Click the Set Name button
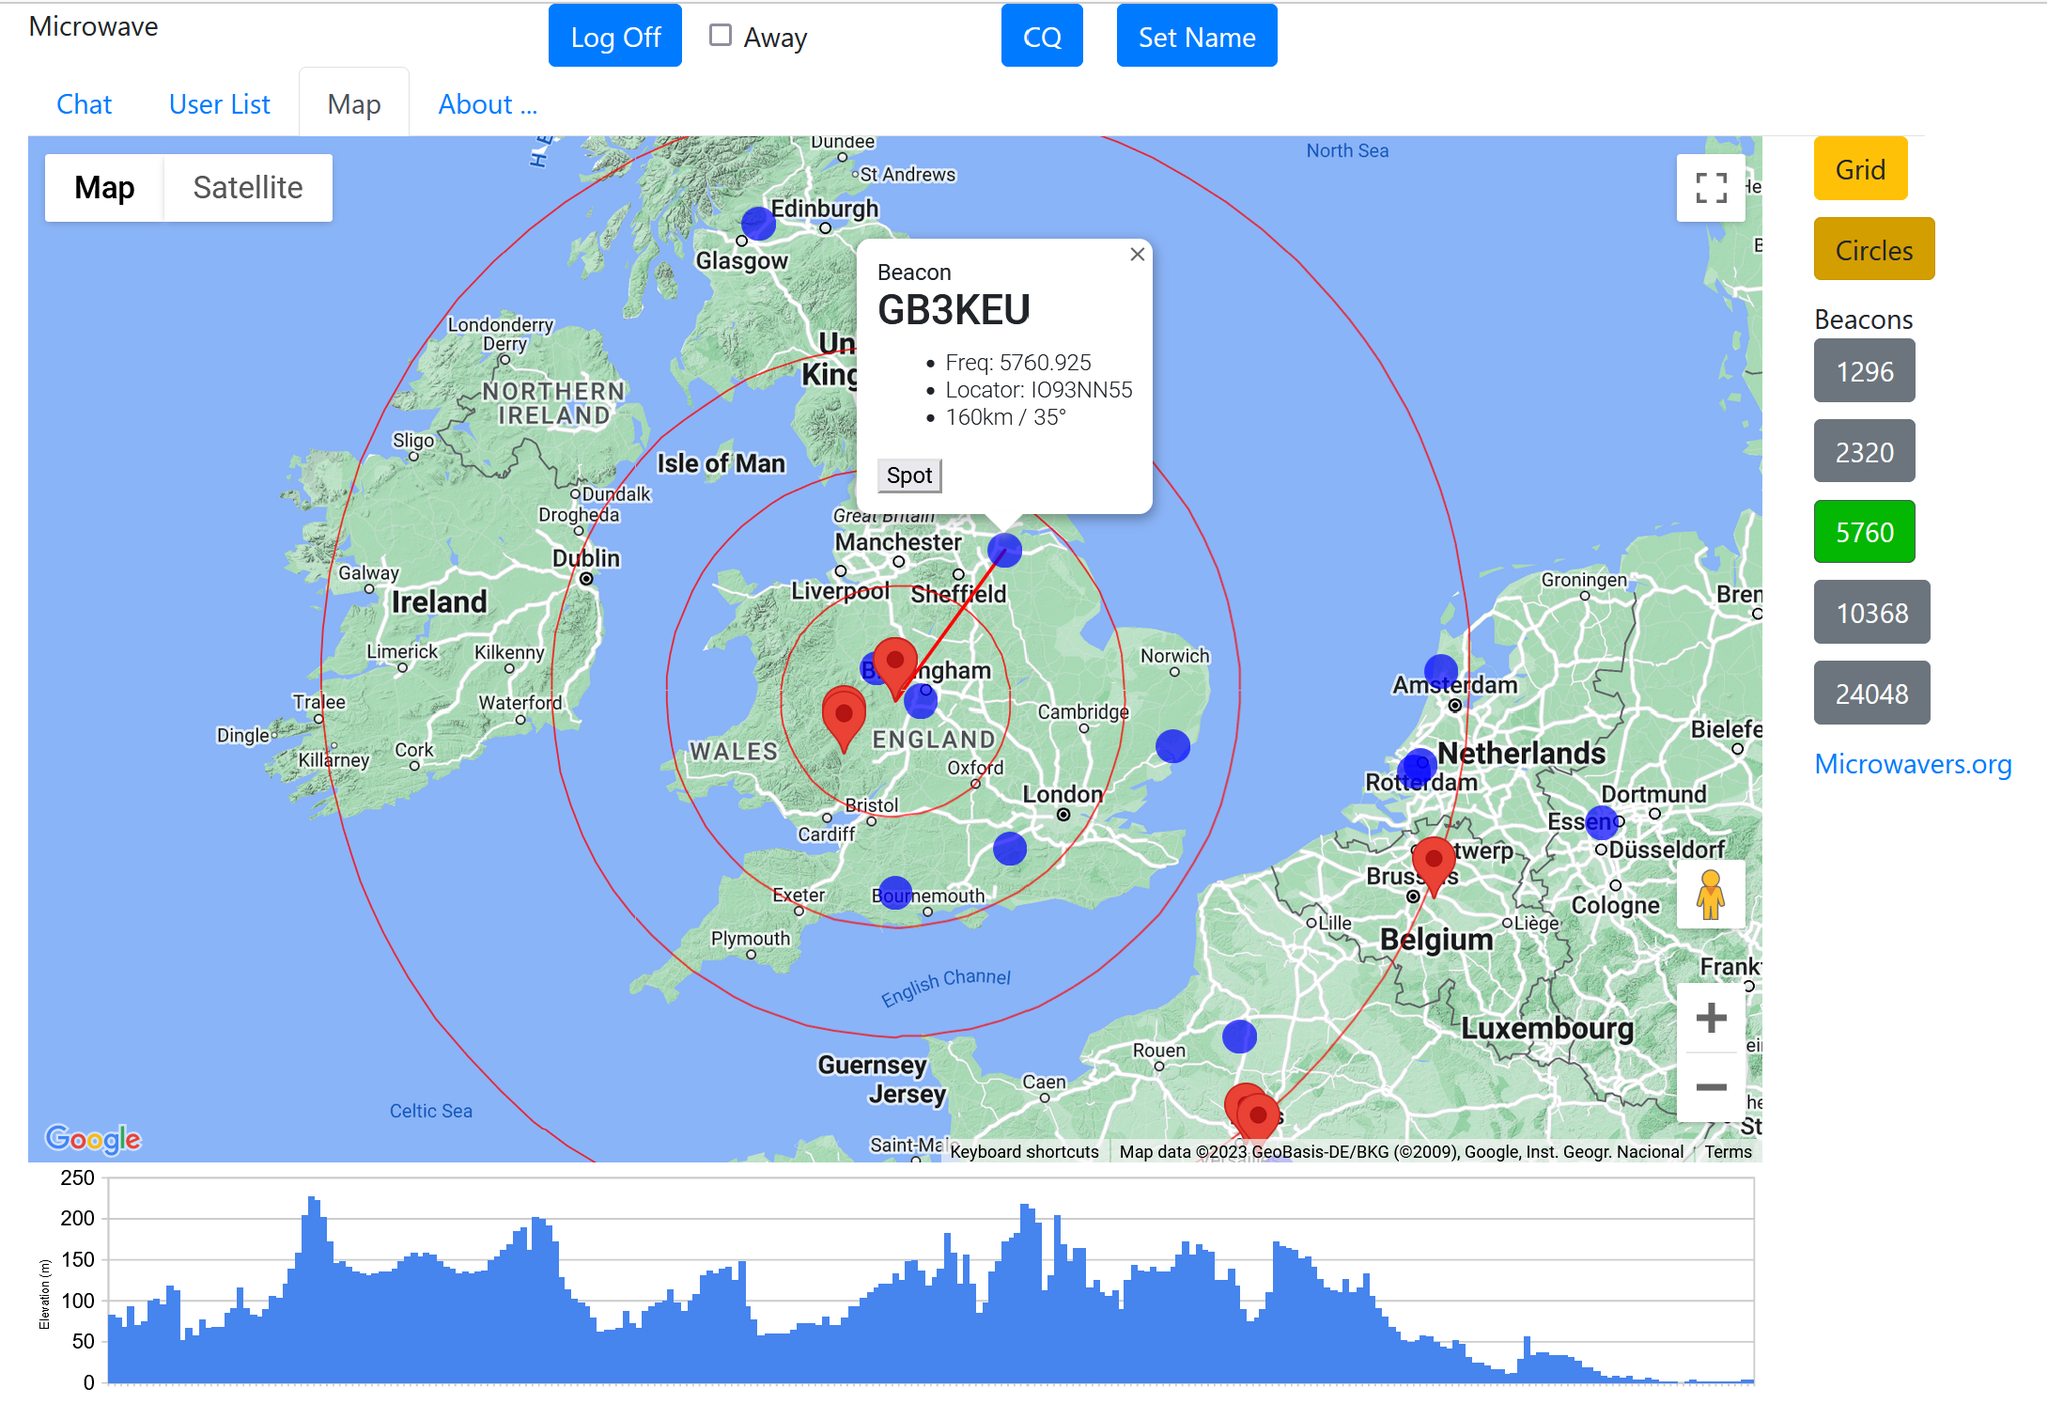Image resolution: width=2048 pixels, height=1419 pixels. [x=1197, y=36]
